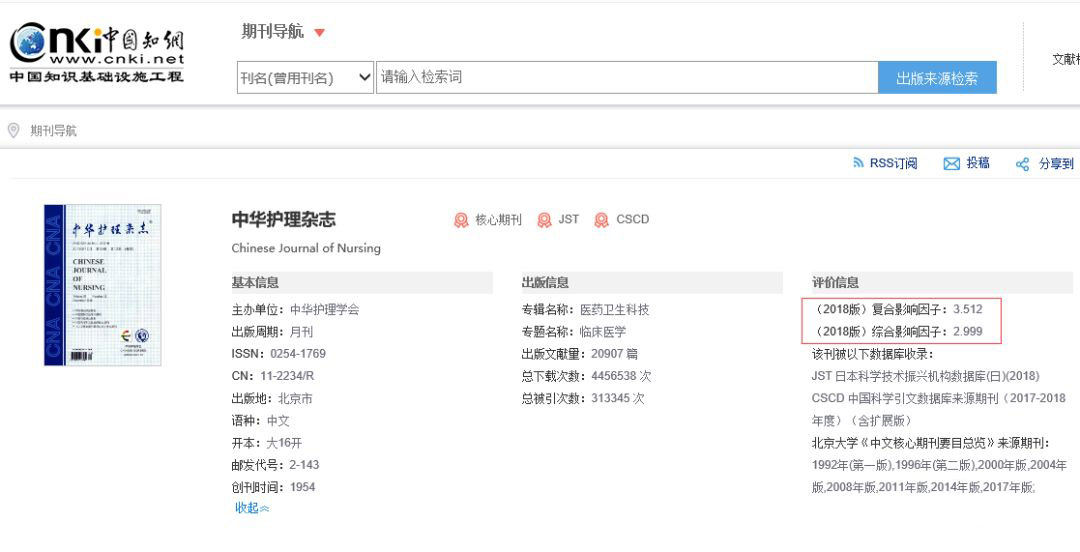1080x552 pixels.
Task: Click the CN value 11-2234/R
Action: pos(287,376)
